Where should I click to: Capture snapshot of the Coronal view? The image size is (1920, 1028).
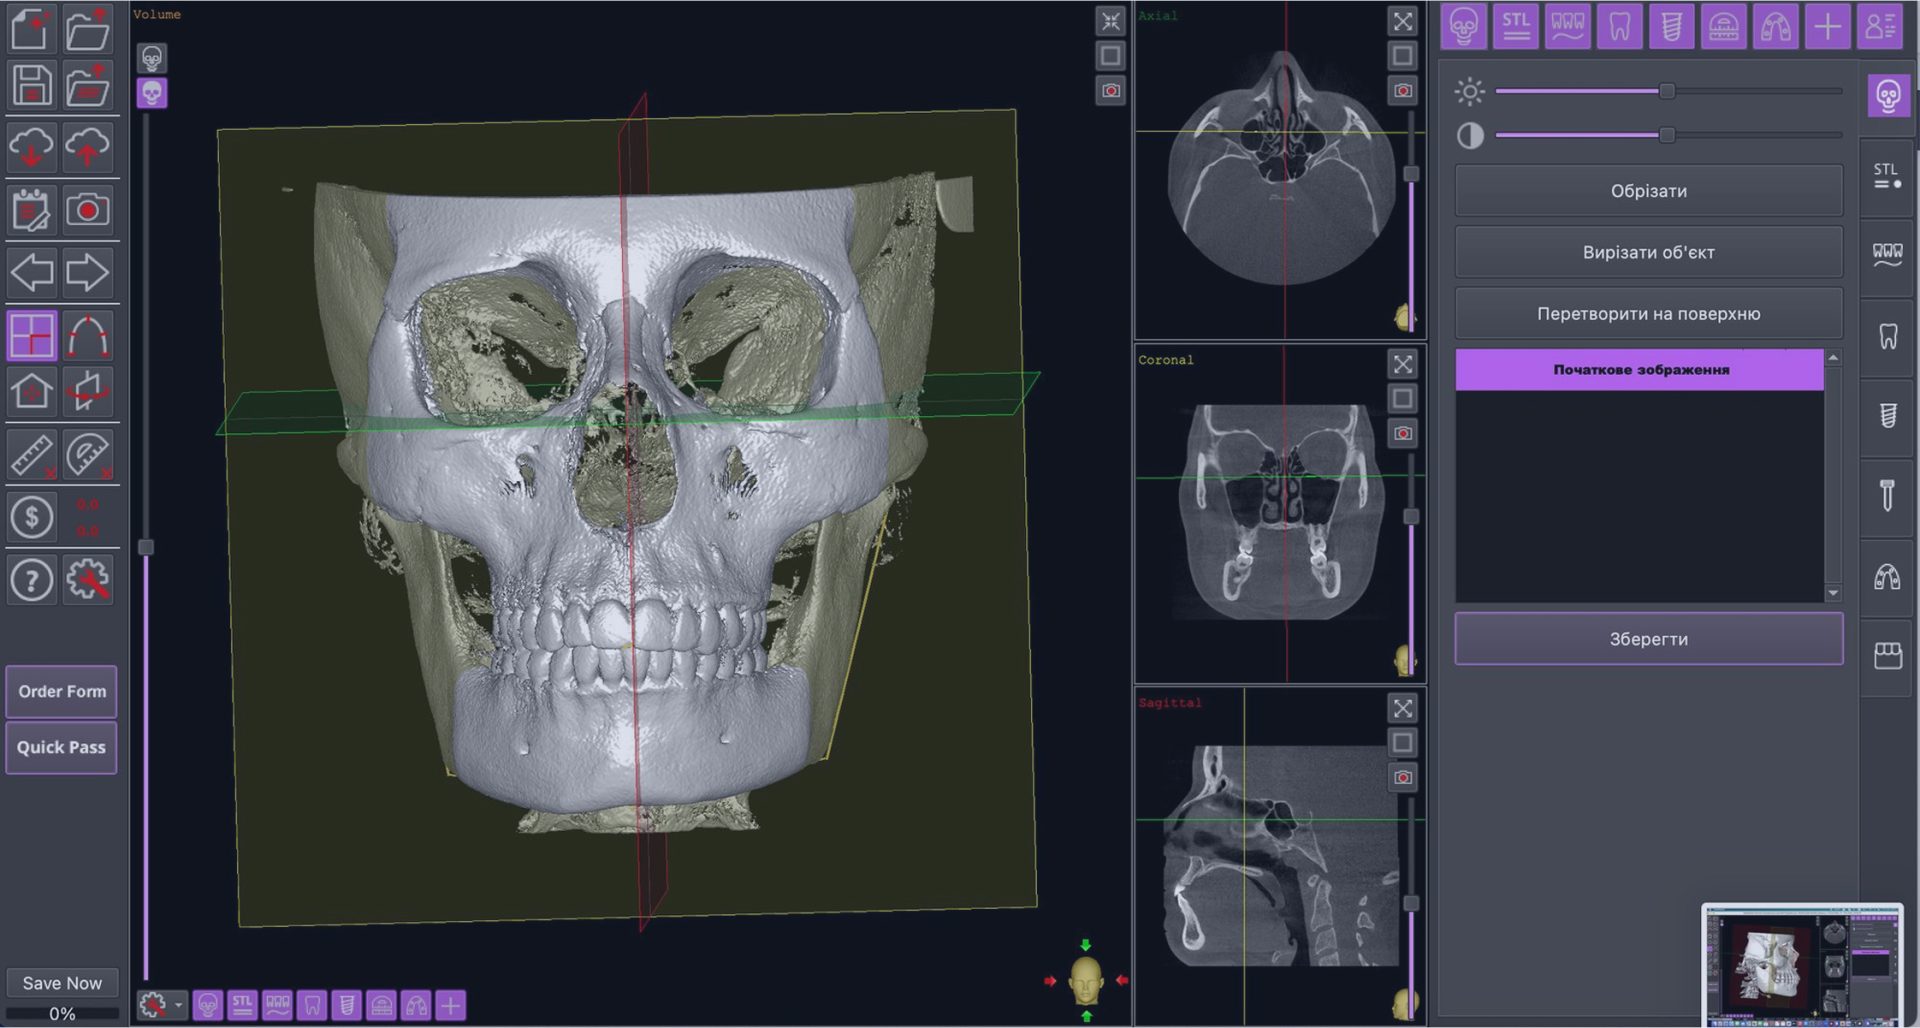coord(1403,433)
